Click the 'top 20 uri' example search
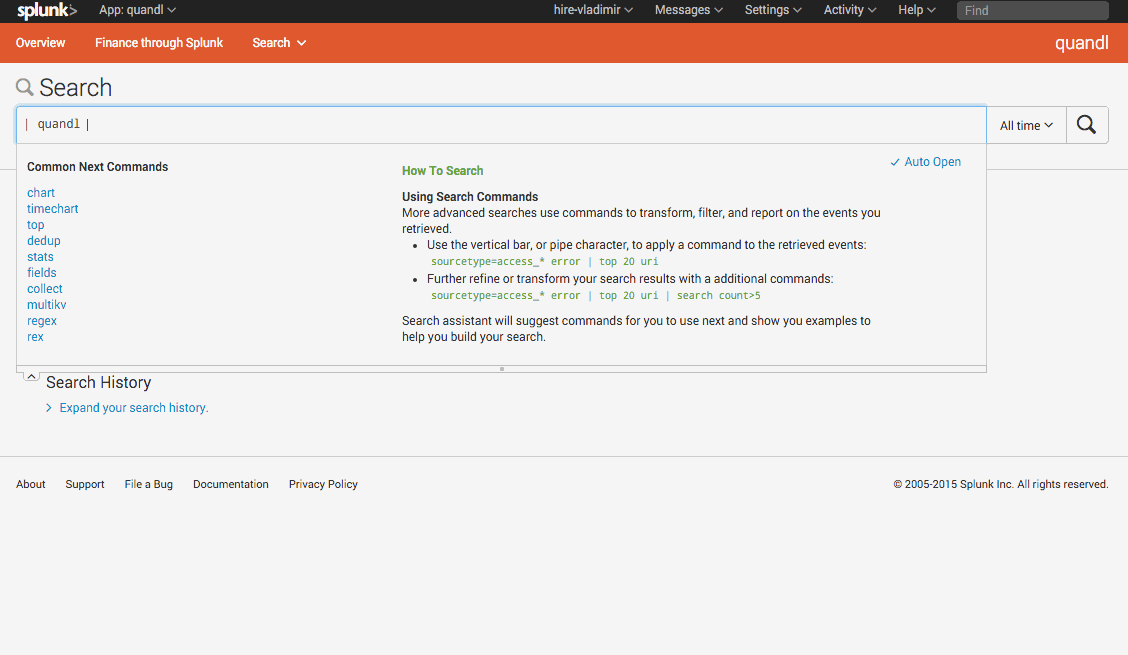The height and width of the screenshot is (655, 1128). (x=545, y=262)
